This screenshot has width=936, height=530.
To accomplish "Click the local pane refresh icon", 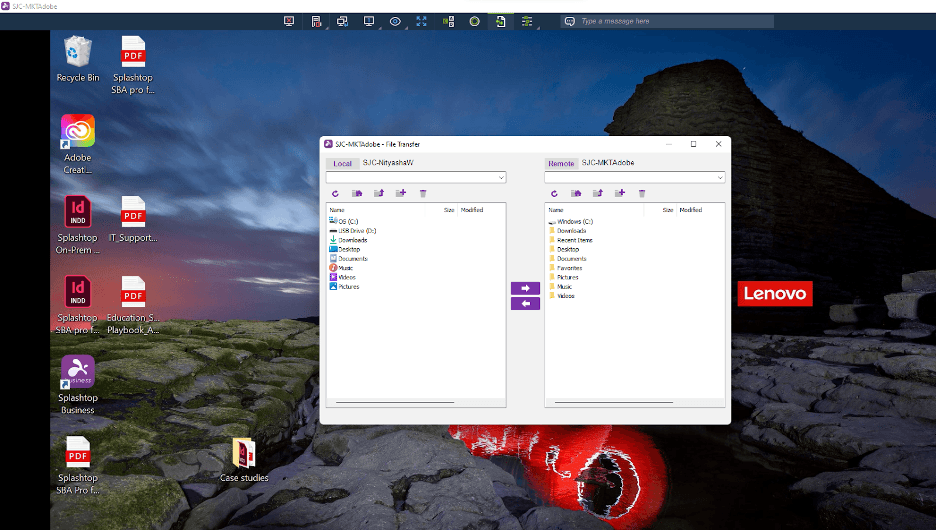I will point(335,193).
